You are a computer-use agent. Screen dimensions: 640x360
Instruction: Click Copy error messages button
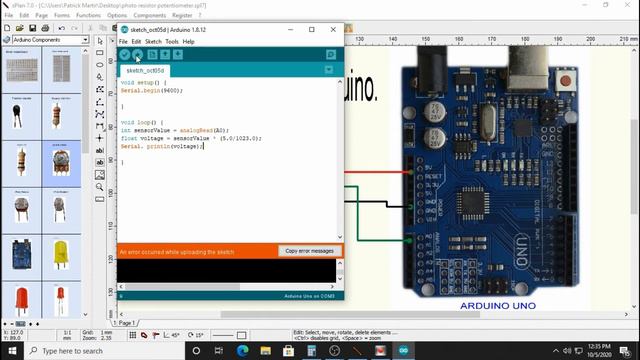[309, 251]
